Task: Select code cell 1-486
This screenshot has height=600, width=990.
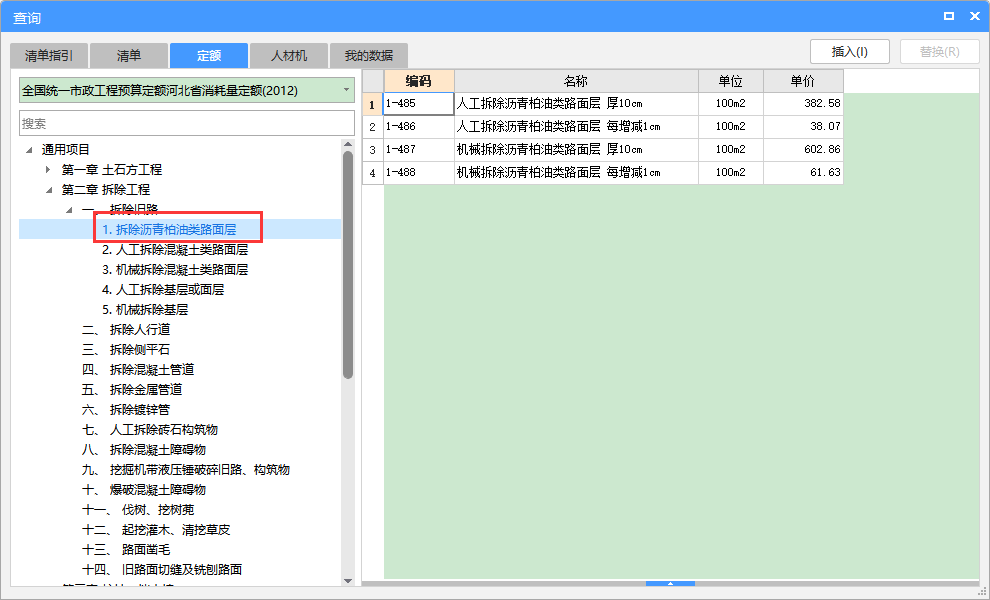Action: click(419, 126)
